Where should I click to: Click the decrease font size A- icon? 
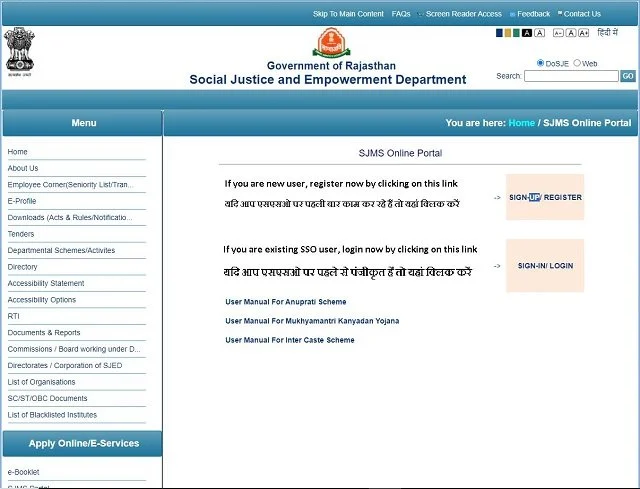point(558,33)
